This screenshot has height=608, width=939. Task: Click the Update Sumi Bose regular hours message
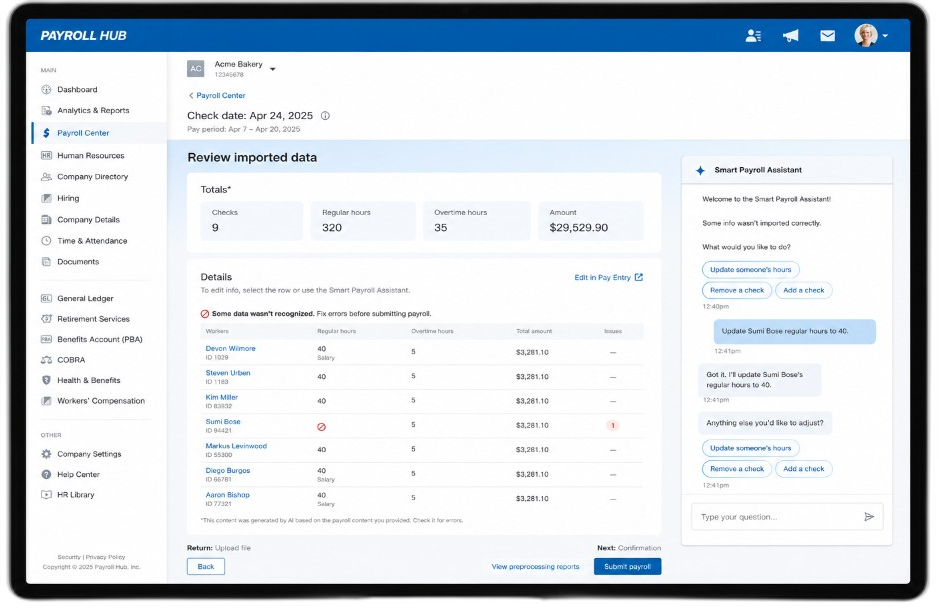(x=794, y=331)
